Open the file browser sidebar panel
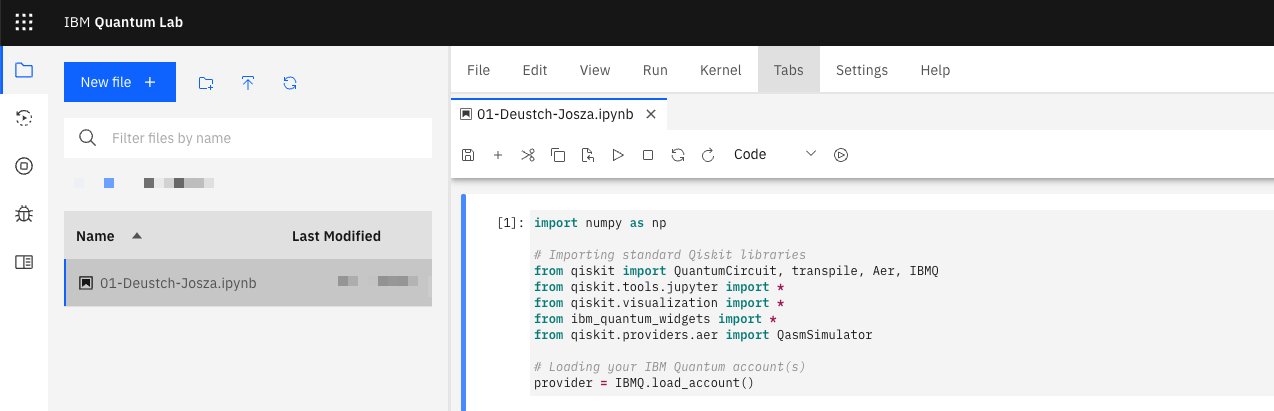This screenshot has width=1274, height=411. 24,70
